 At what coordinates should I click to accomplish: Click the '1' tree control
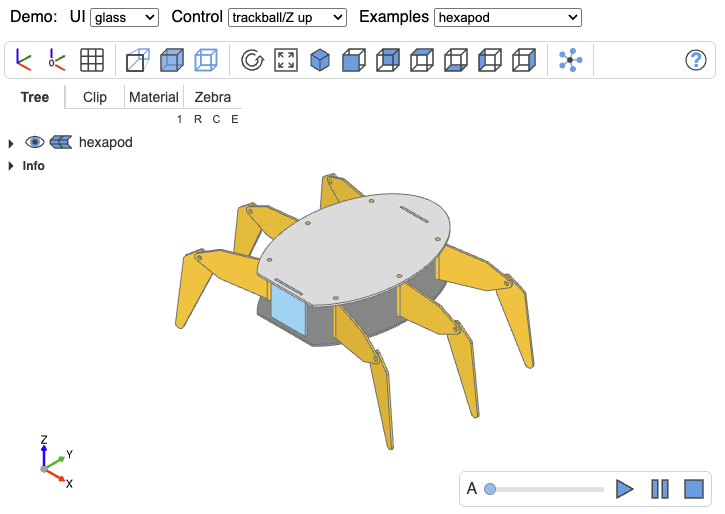(179, 119)
